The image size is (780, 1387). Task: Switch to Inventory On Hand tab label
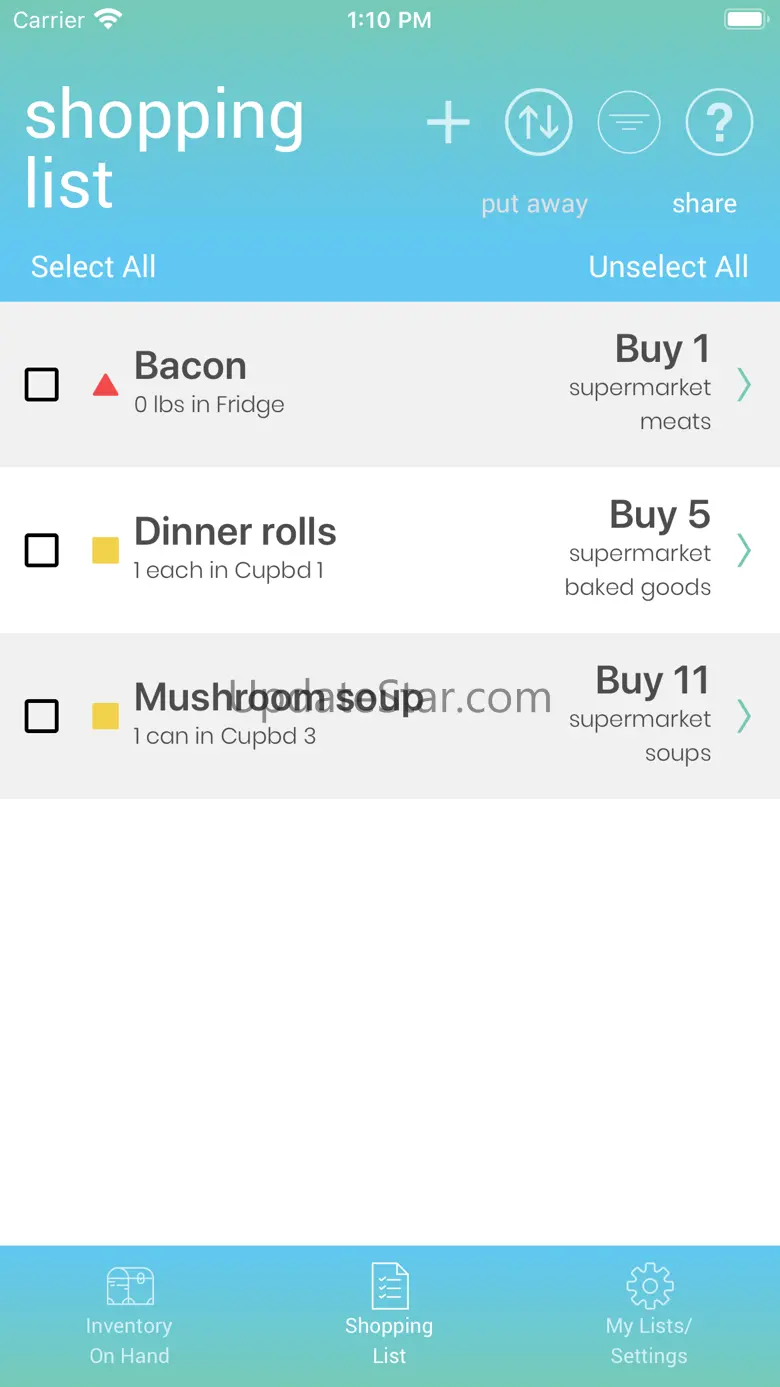129,1341
